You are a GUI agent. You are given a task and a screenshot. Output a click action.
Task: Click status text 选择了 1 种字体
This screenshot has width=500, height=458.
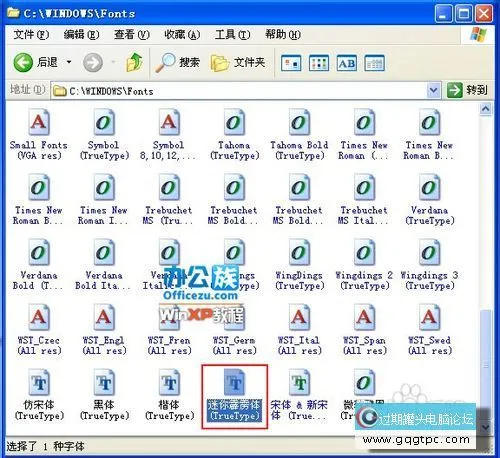(x=45, y=446)
